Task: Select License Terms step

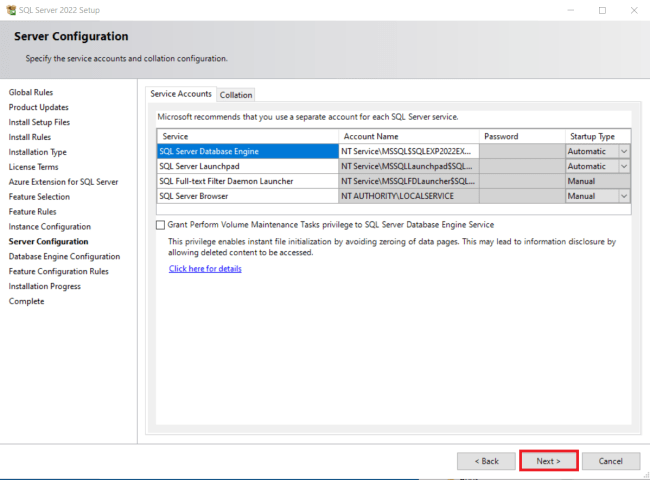Action: [x=34, y=167]
